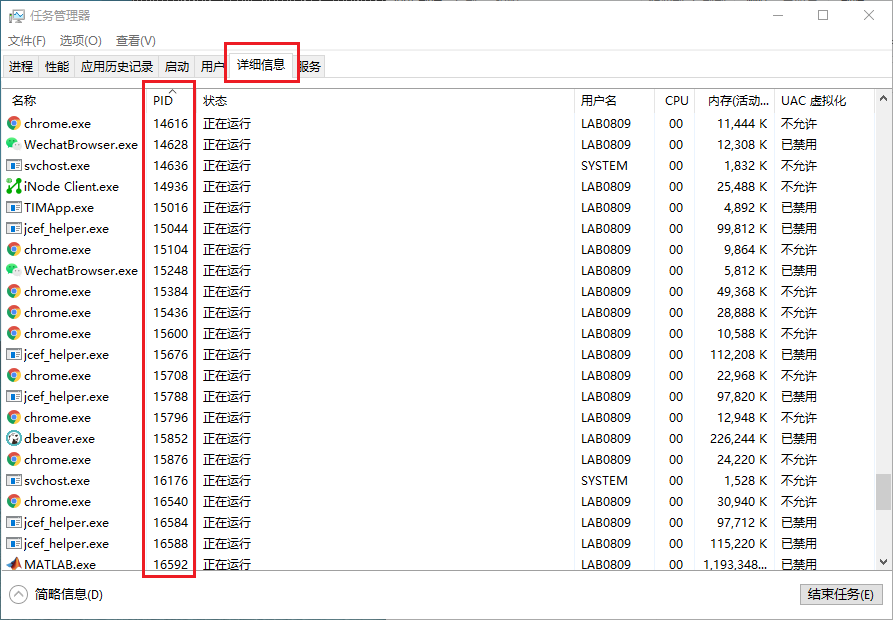893x620 pixels.
Task: Click chrome icon in PID 15384 row
Action: tap(14, 291)
